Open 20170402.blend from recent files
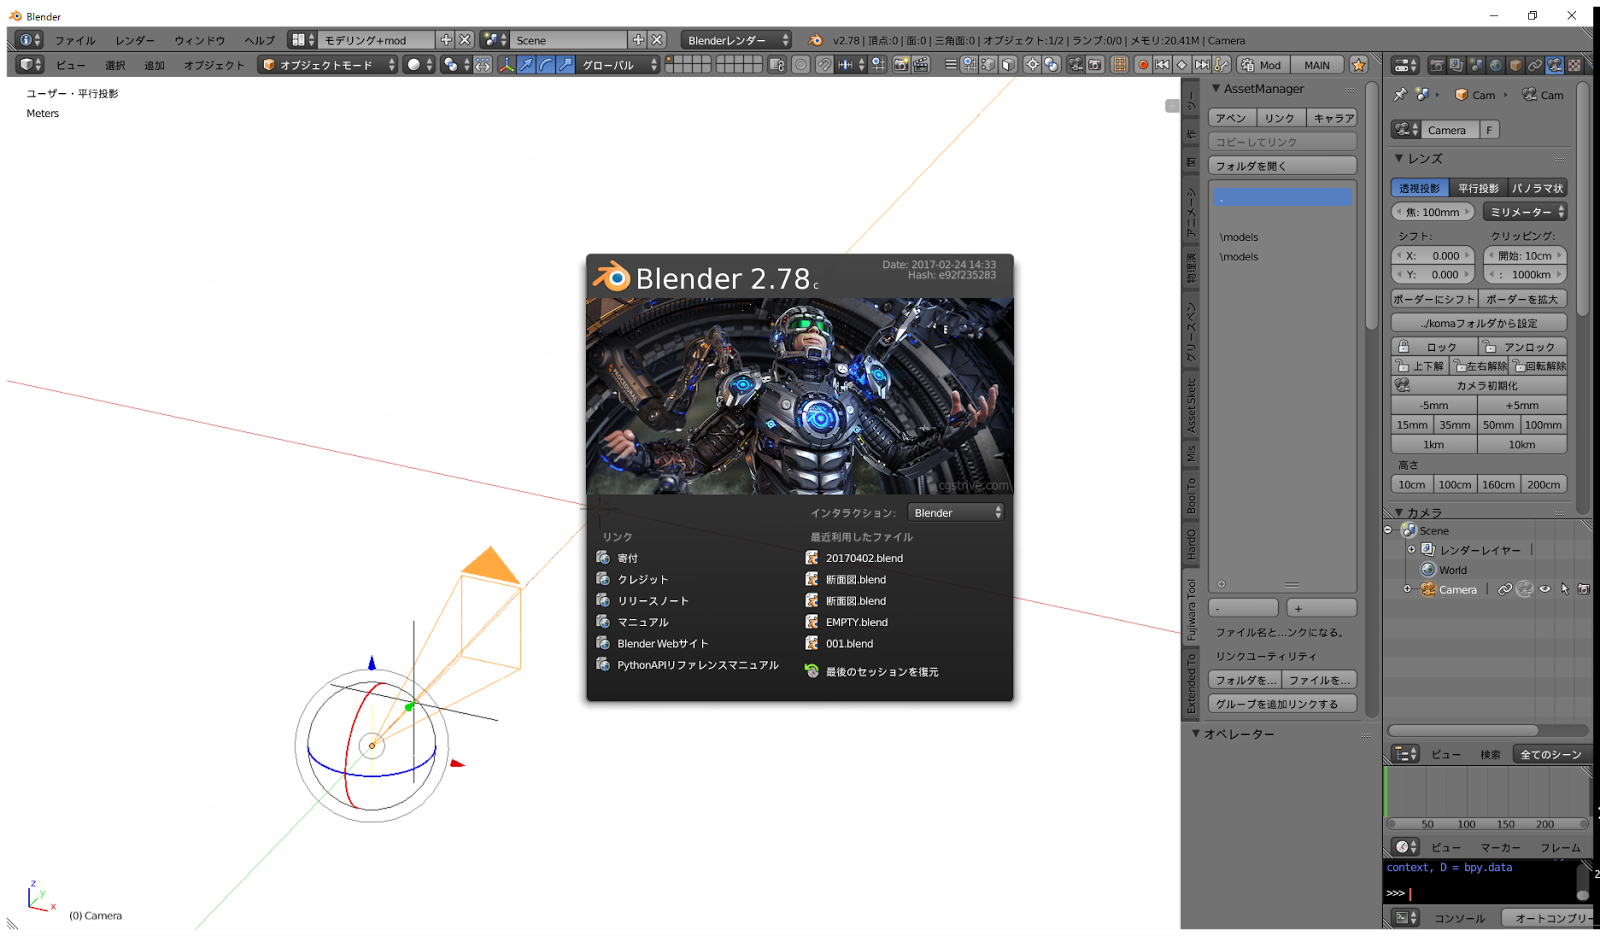Viewport: 1600px width, 936px height. point(864,558)
